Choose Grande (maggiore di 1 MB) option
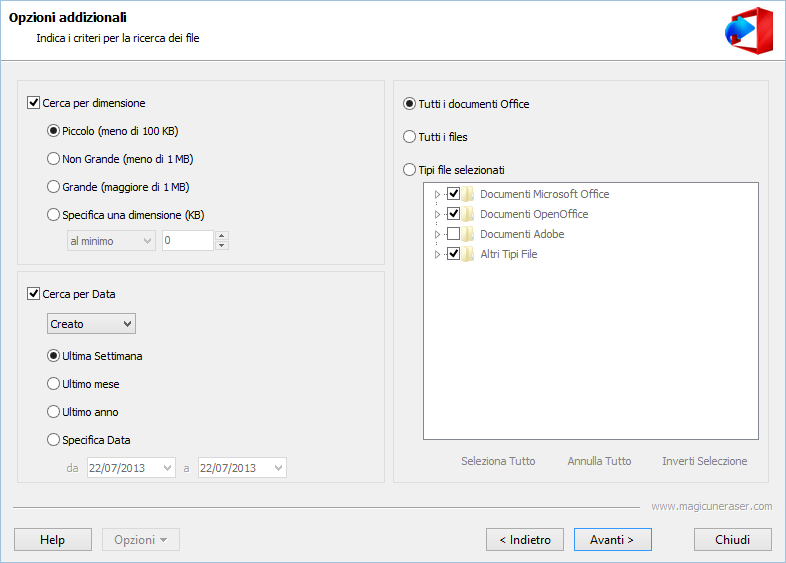The image size is (786, 563). [x=54, y=187]
